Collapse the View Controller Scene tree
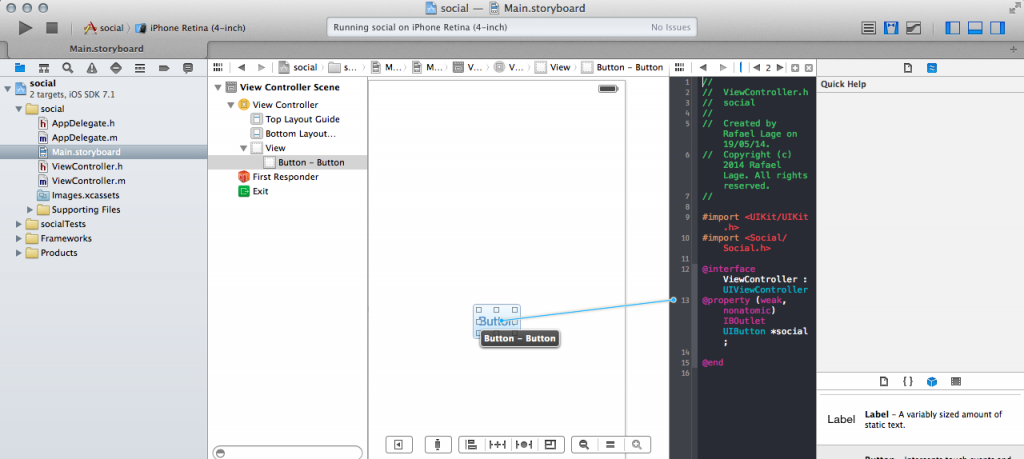Image resolution: width=1024 pixels, height=459 pixels. click(x=218, y=88)
